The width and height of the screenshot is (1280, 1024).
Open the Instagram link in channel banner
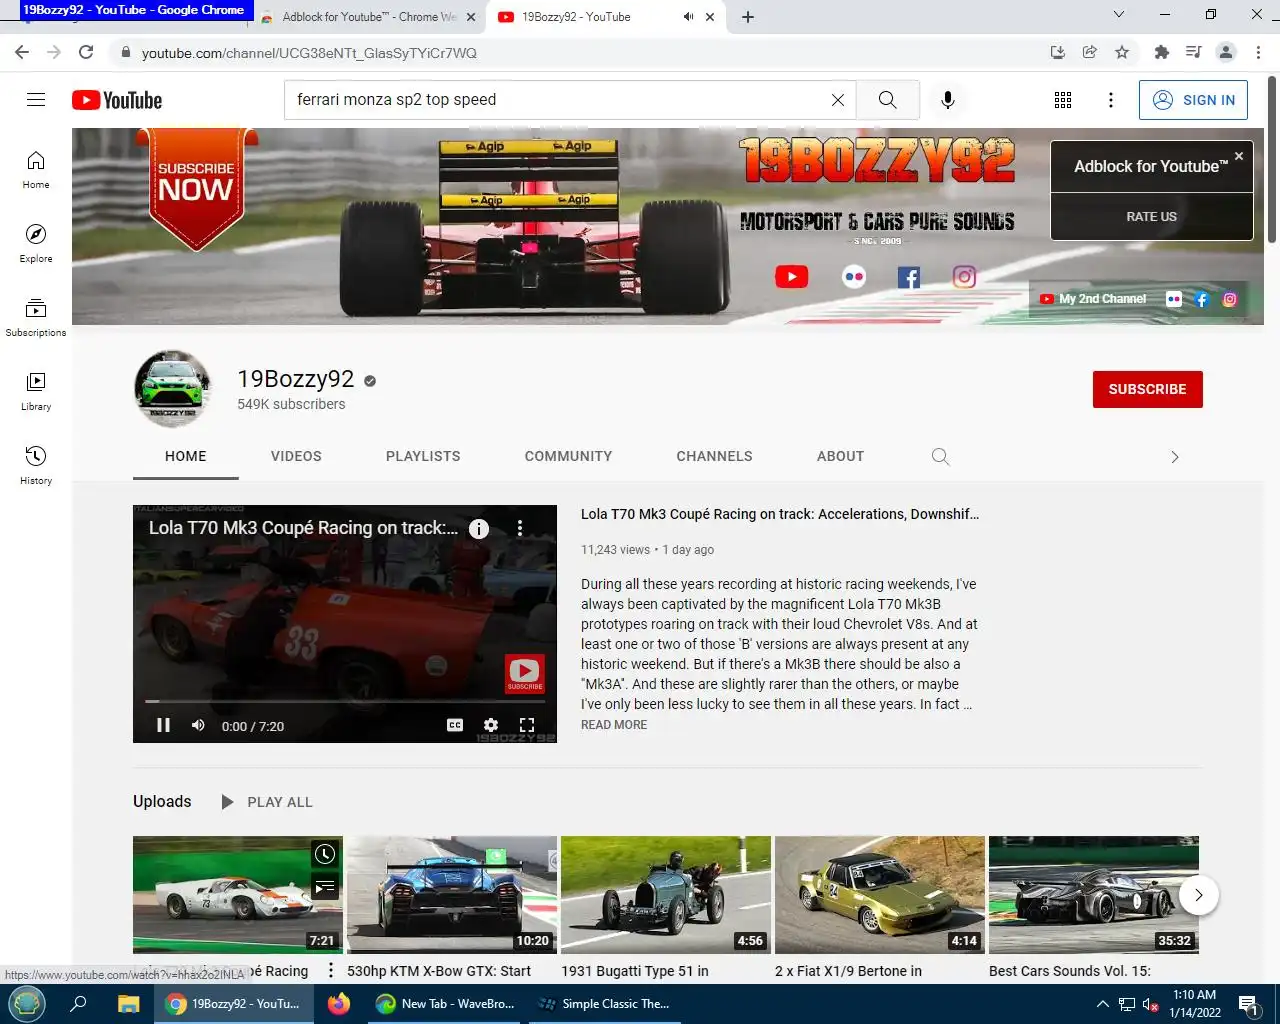coord(964,277)
